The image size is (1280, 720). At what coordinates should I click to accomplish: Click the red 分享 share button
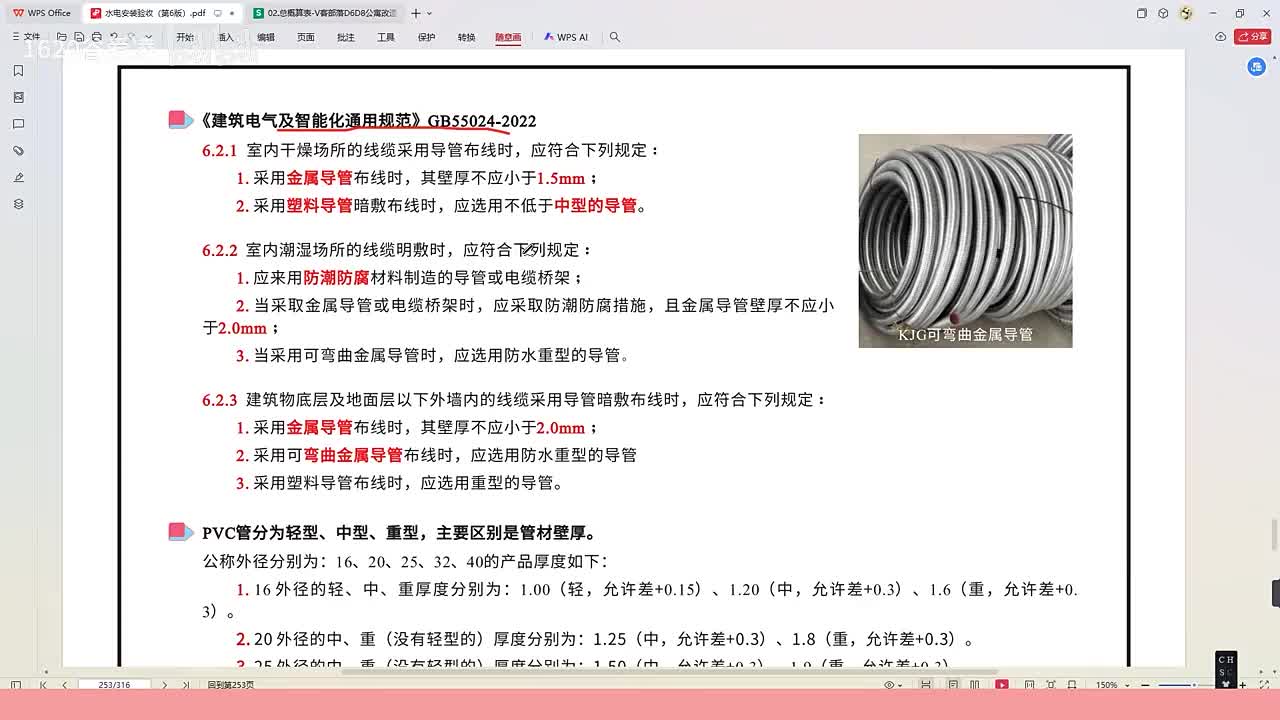pyautogui.click(x=1253, y=37)
